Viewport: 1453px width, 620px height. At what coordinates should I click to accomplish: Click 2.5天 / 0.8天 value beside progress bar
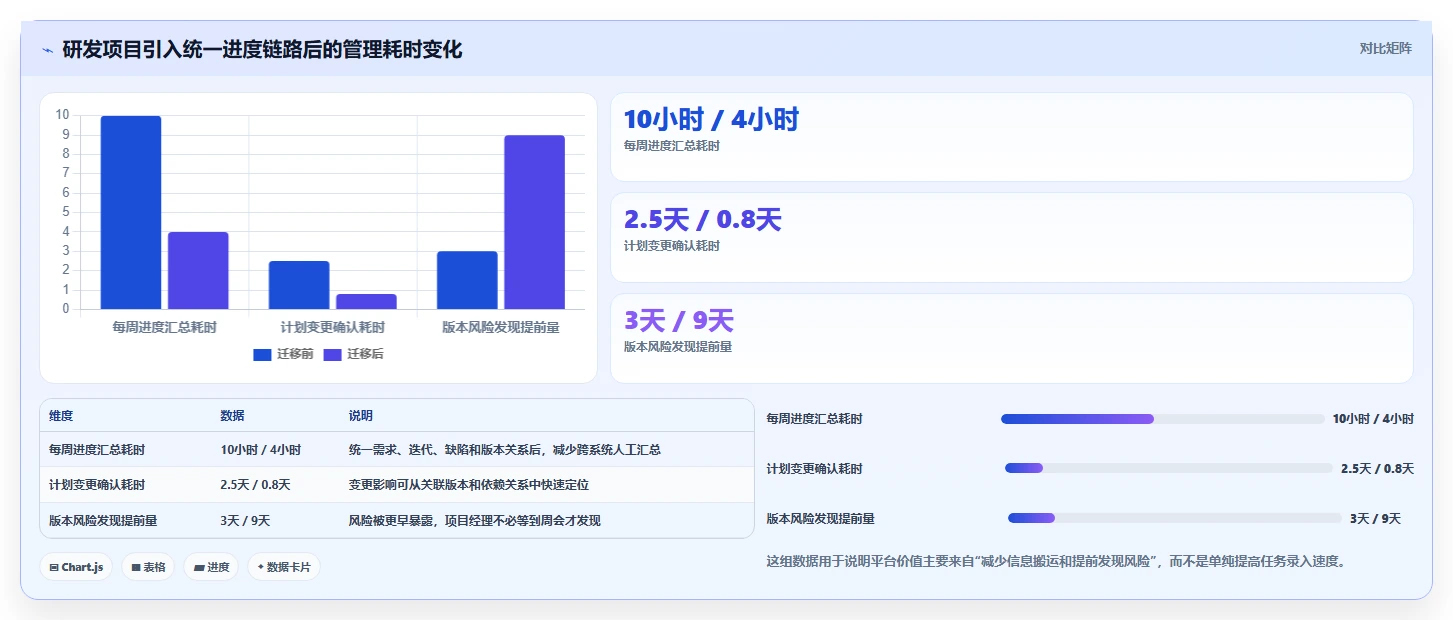tap(1377, 468)
